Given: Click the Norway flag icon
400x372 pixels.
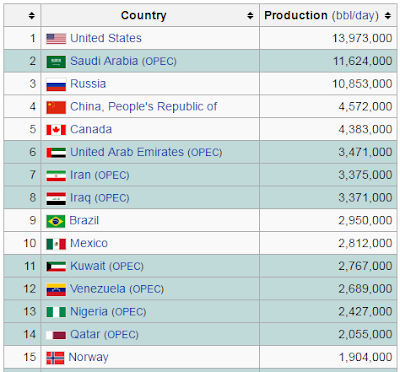Looking at the screenshot, I should tap(55, 358).
